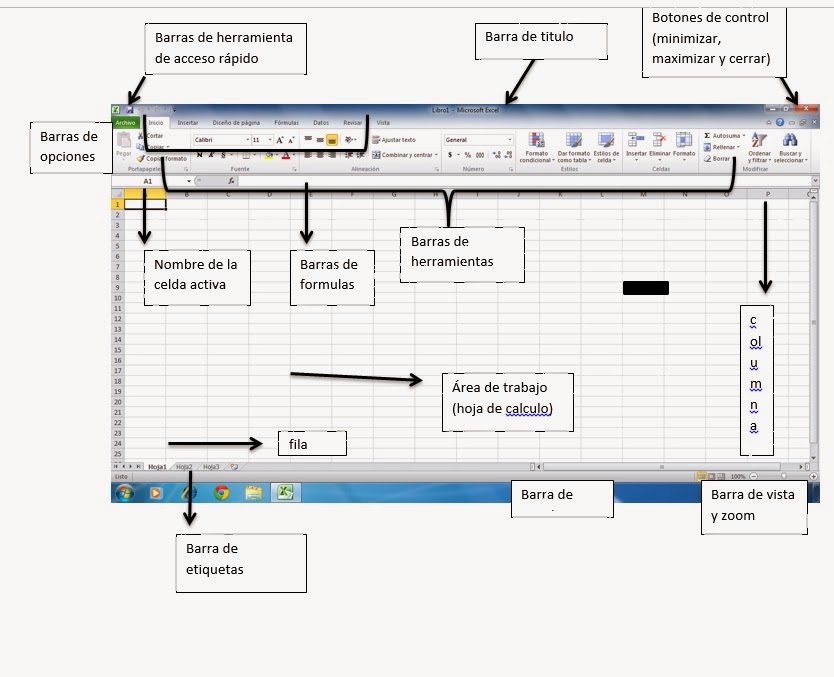Click the currency dollar format icon
The image size is (834, 677).
coord(450,155)
